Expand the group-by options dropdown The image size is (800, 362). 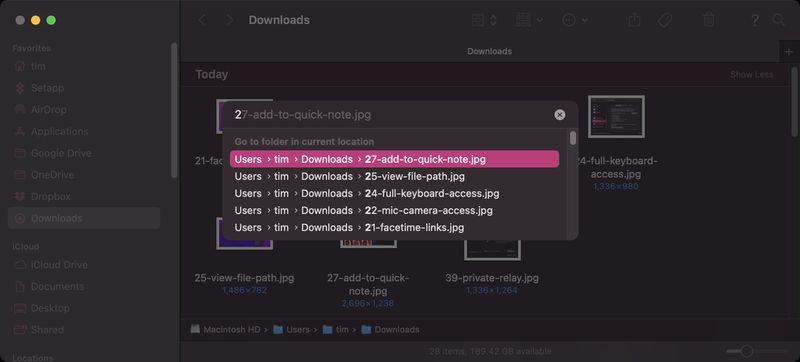click(529, 20)
